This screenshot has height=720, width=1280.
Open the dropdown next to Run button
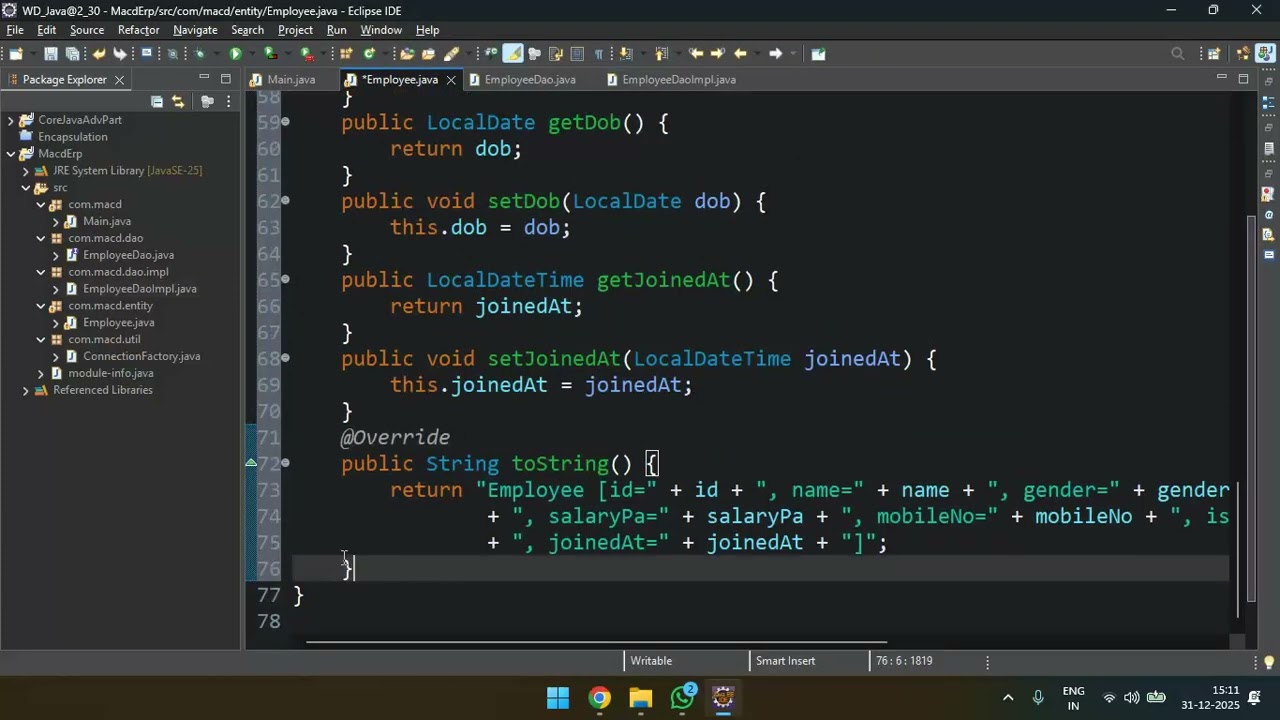click(252, 53)
